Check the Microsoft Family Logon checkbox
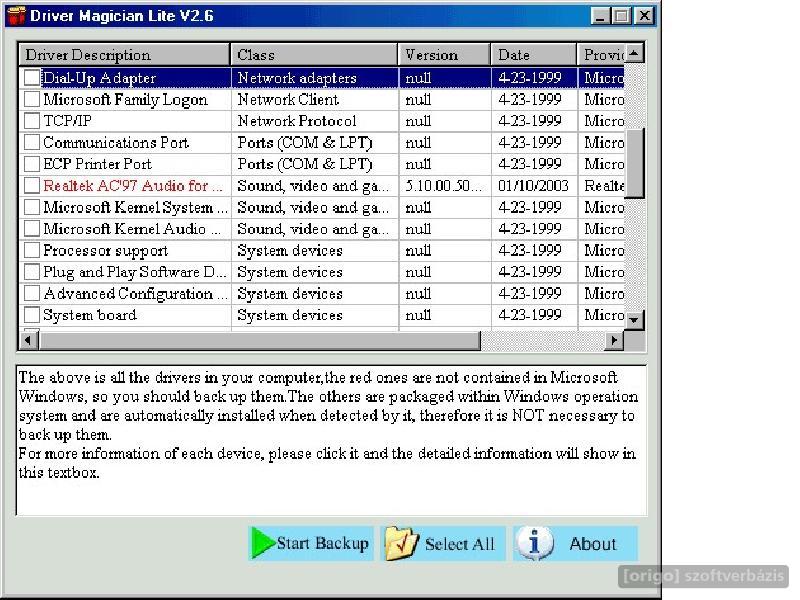Viewport: 800px width, 600px height. 32,99
